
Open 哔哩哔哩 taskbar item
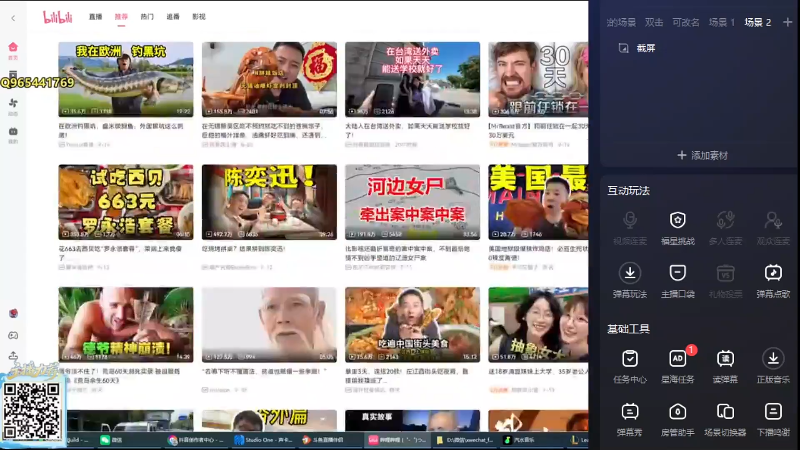pos(397,440)
